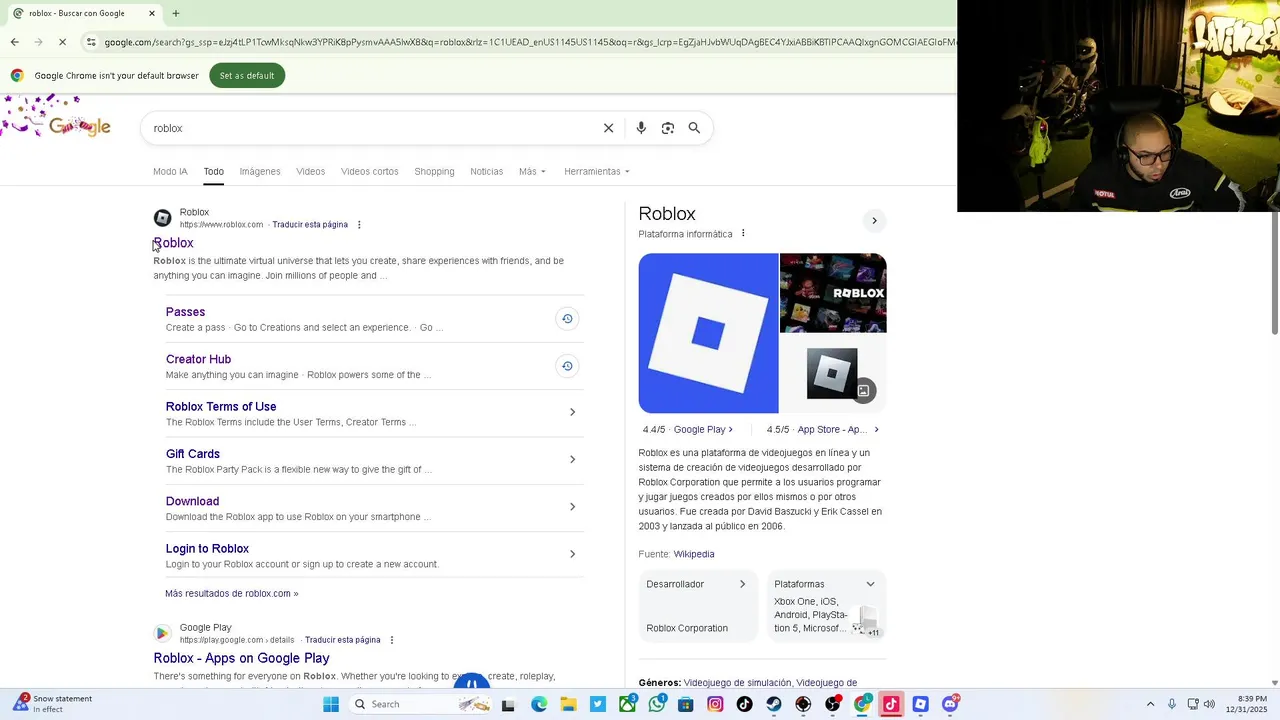The image size is (1280, 720).
Task: Close the 'roblox - Buscar con Google' tab
Action: coord(152,13)
